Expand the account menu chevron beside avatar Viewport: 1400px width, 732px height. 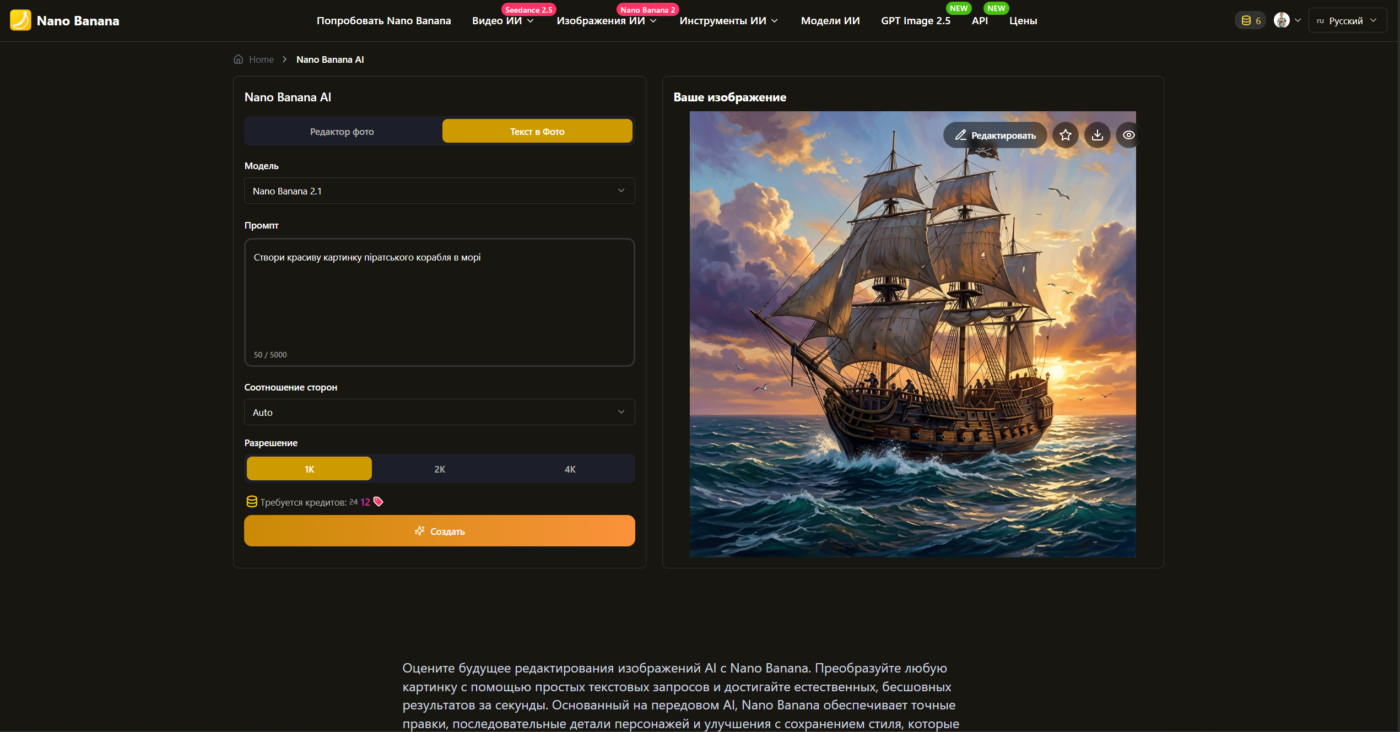[1298, 20]
